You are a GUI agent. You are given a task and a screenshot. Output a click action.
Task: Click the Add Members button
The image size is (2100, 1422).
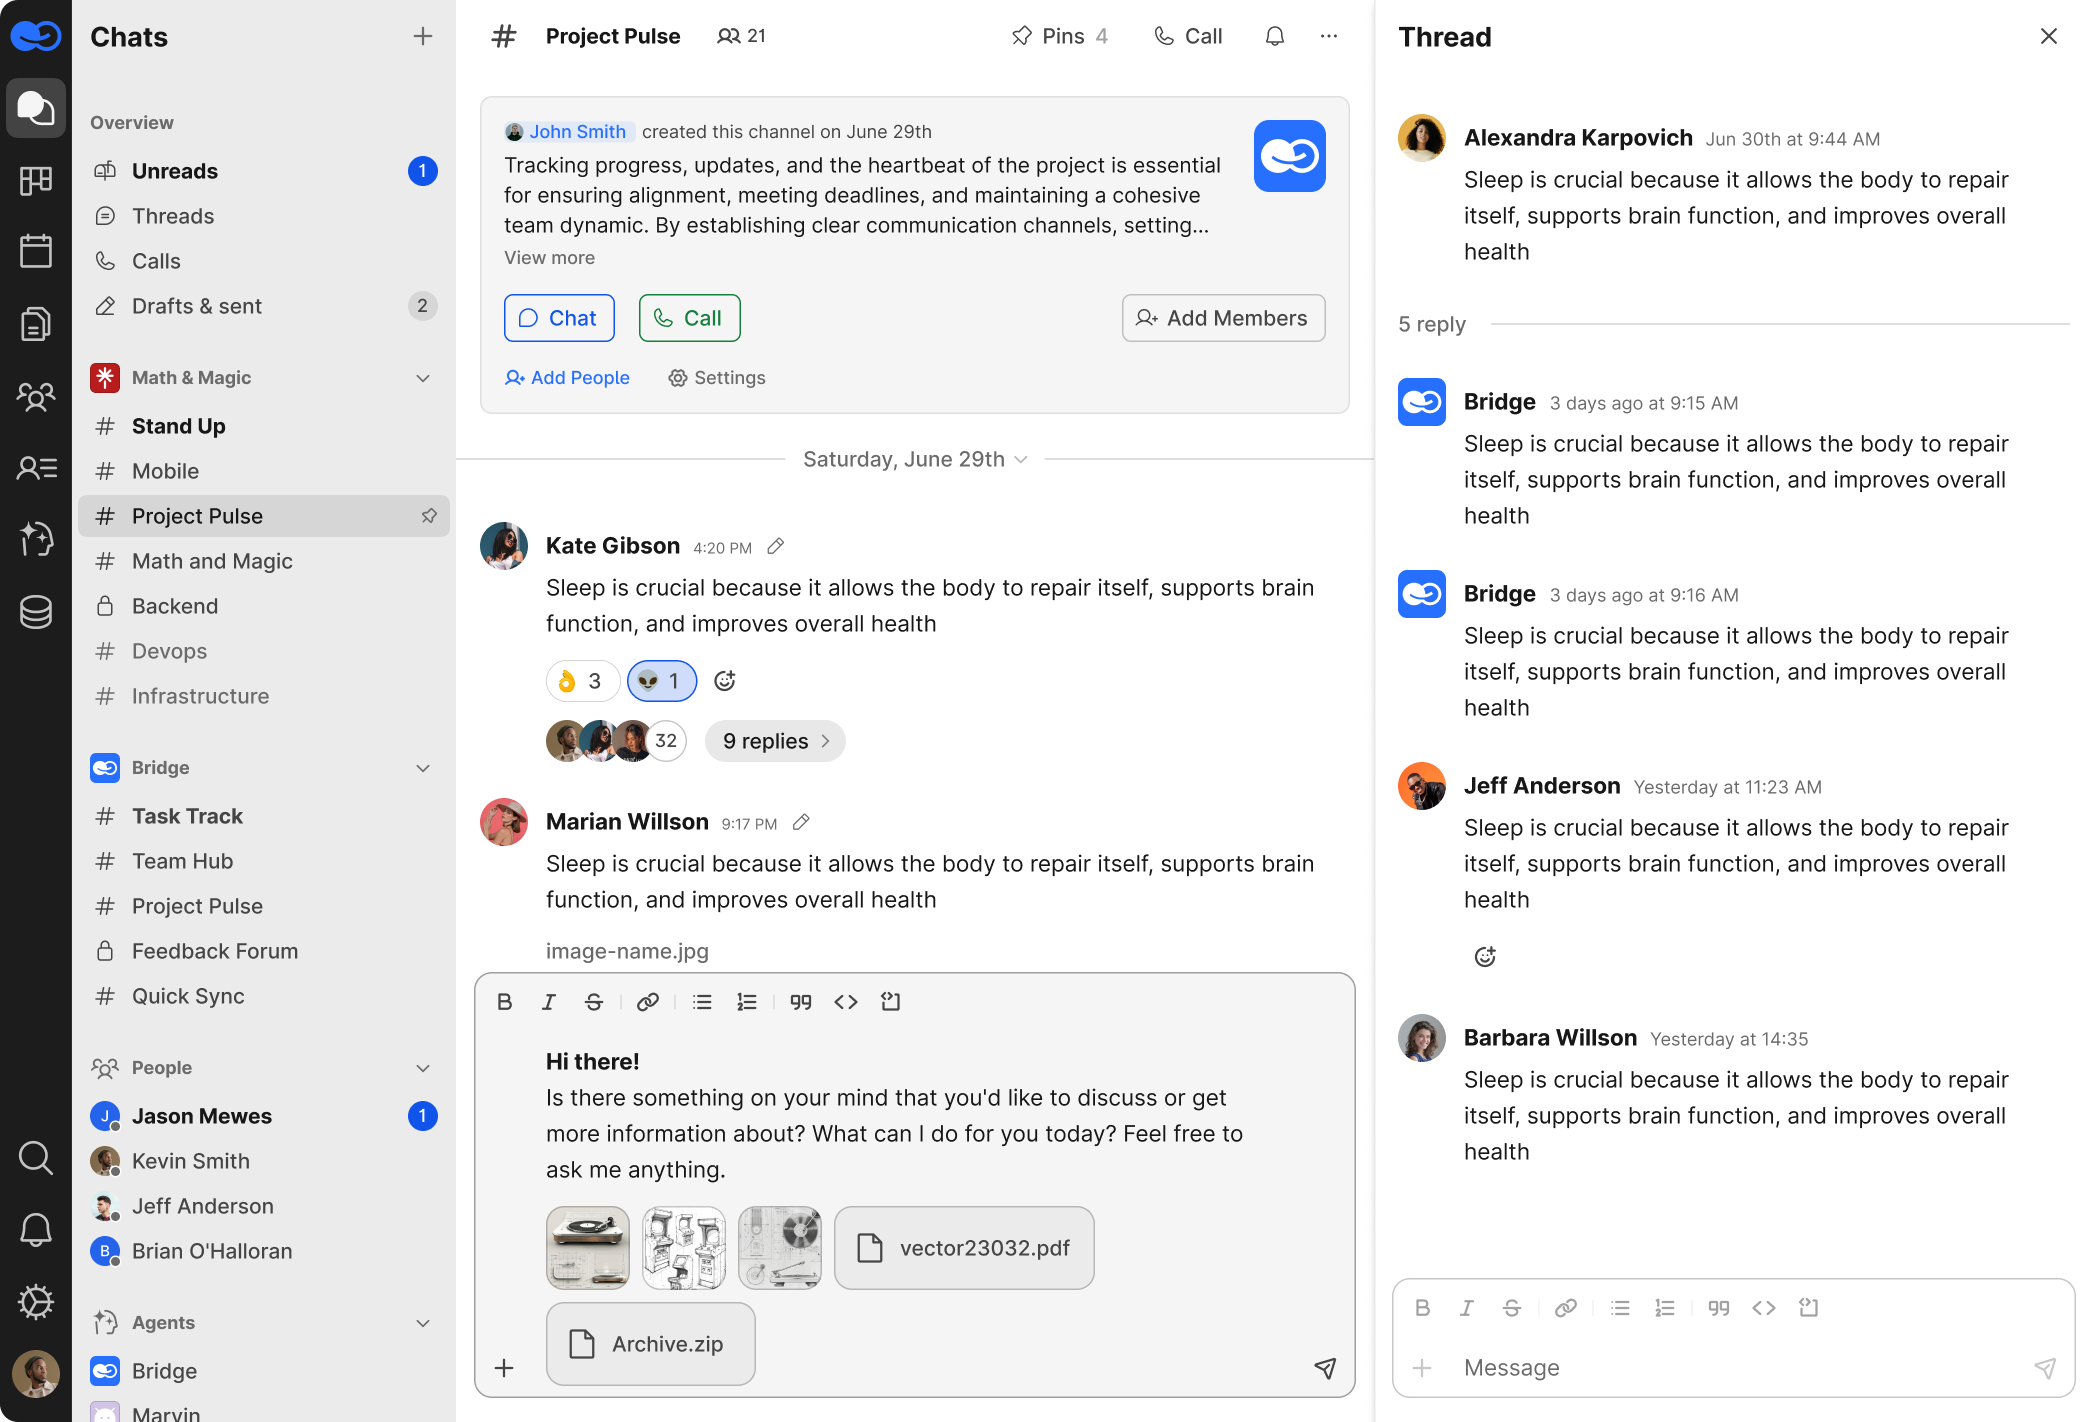1223,318
